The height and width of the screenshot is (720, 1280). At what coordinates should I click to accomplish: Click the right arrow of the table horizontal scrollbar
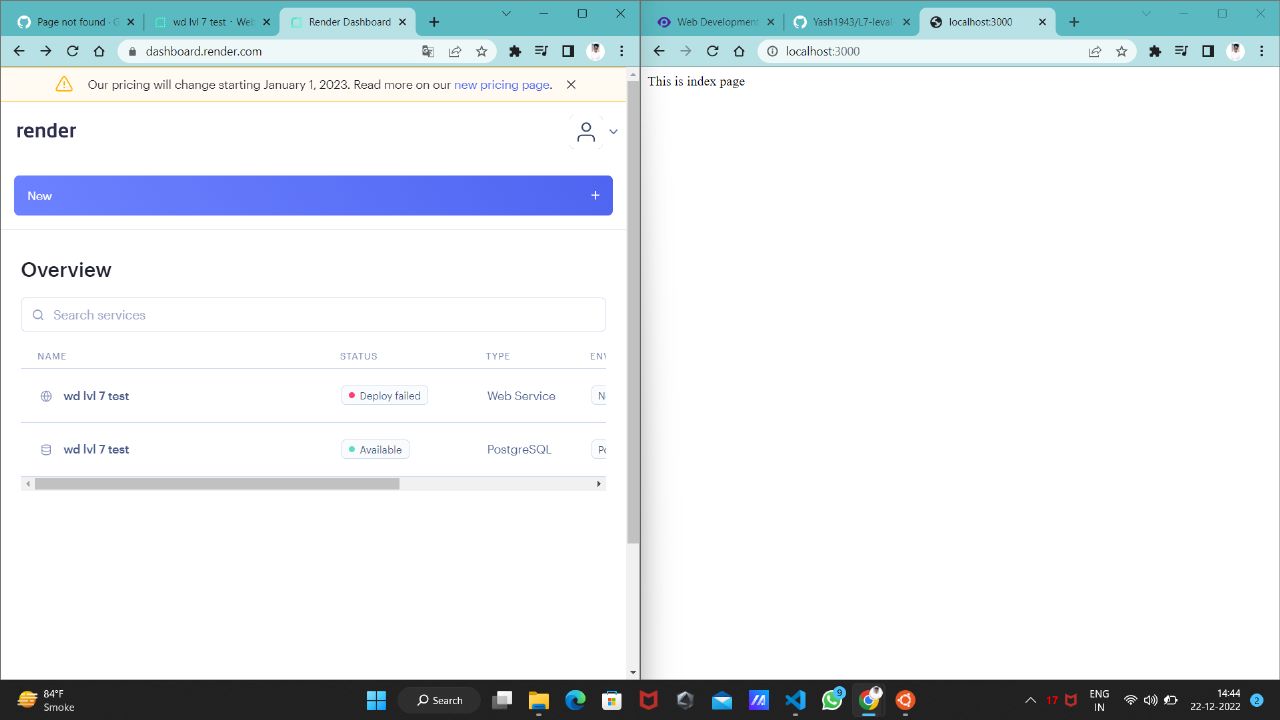[x=599, y=484]
